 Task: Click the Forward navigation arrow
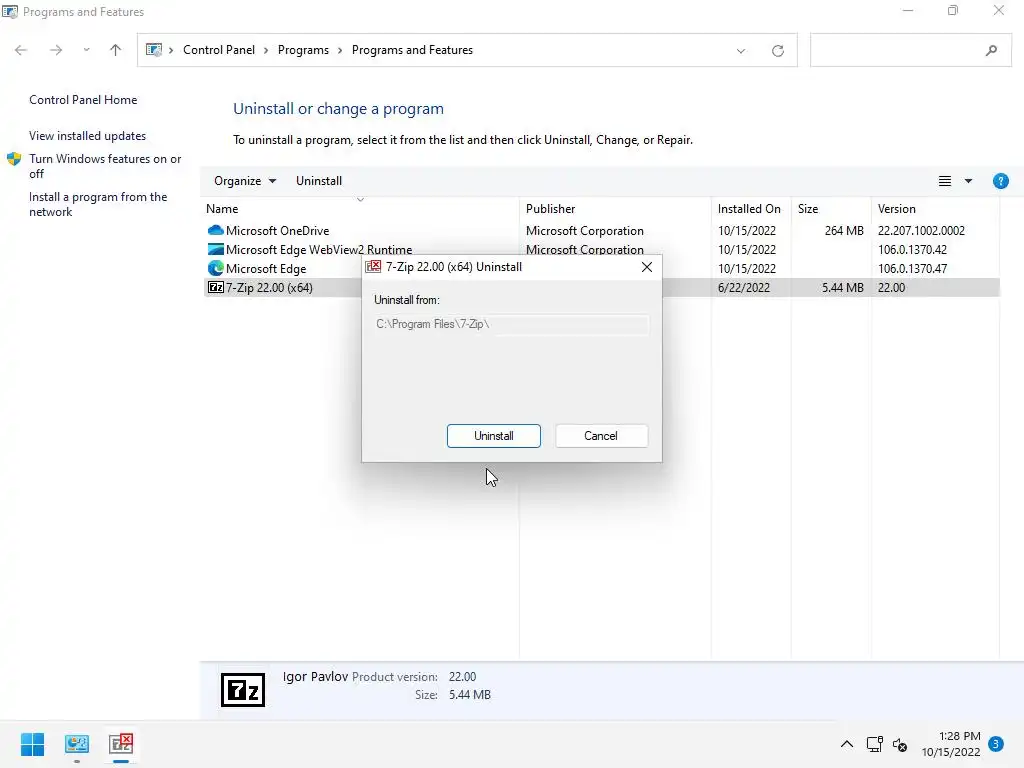[x=56, y=50]
